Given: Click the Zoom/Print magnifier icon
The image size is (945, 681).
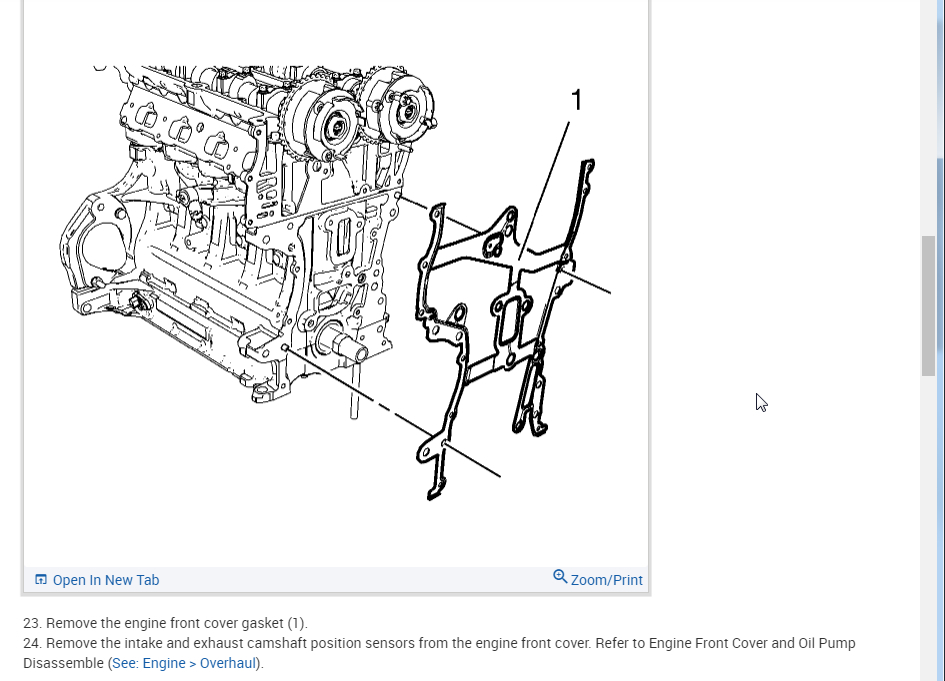Looking at the screenshot, I should (x=560, y=577).
